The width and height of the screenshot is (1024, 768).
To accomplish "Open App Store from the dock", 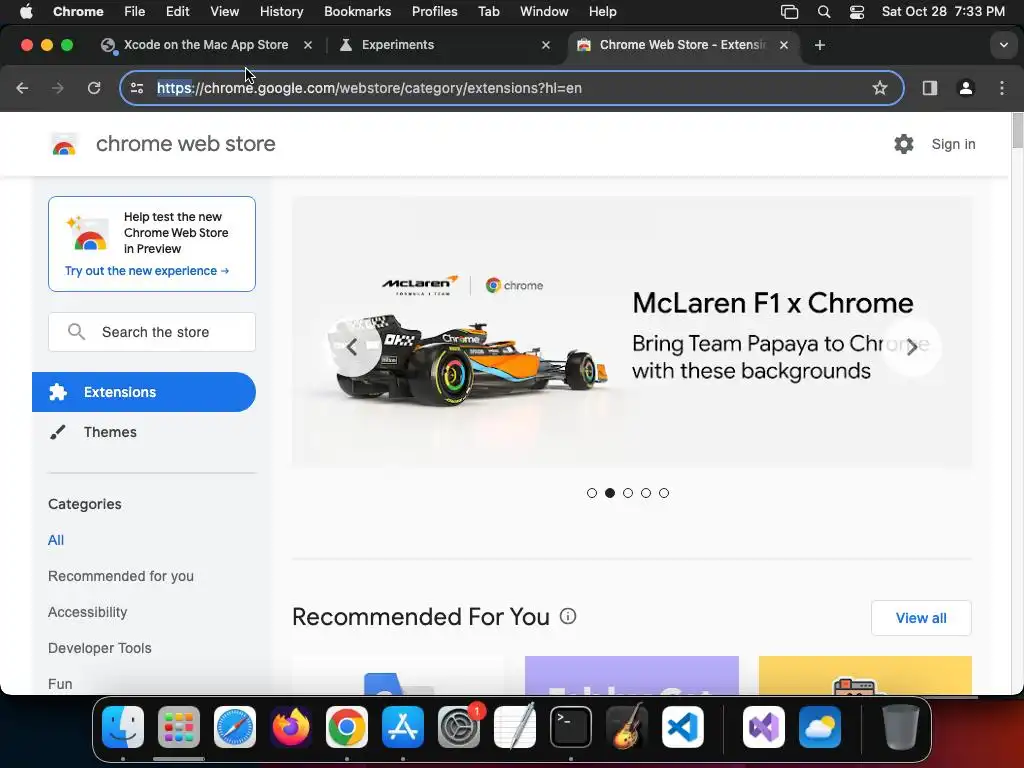I will (x=402, y=727).
